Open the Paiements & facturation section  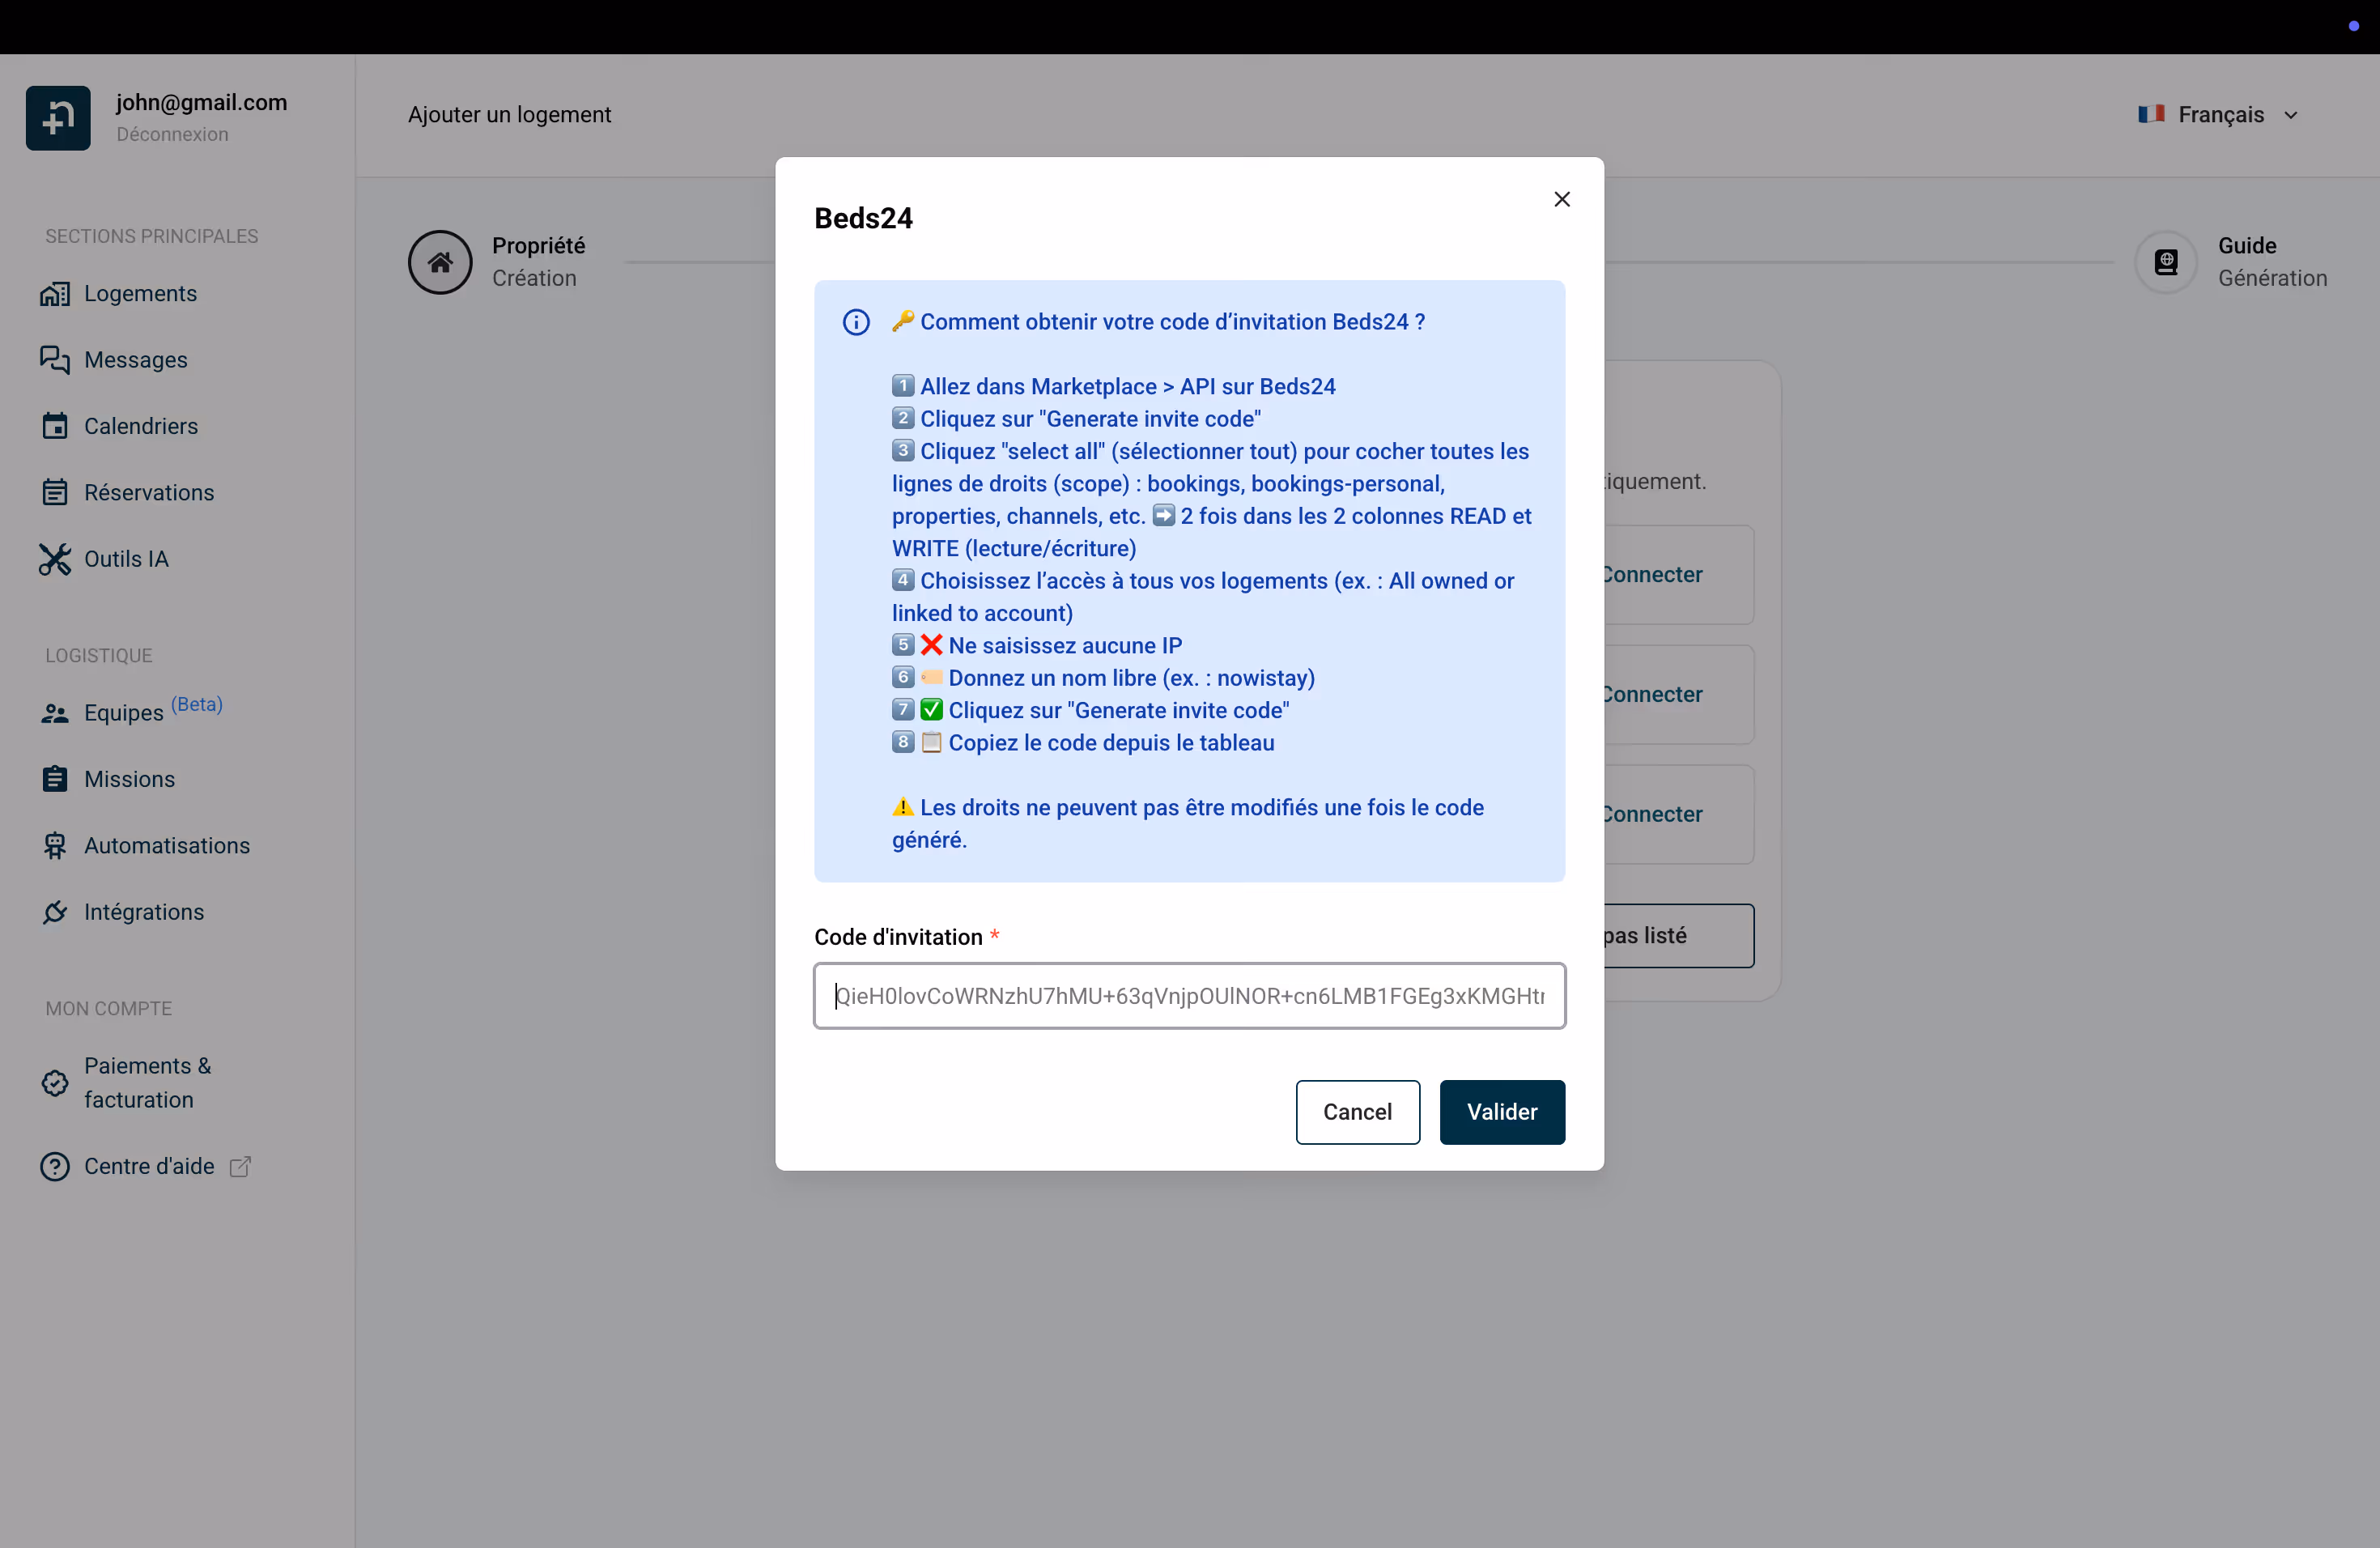(x=146, y=1083)
